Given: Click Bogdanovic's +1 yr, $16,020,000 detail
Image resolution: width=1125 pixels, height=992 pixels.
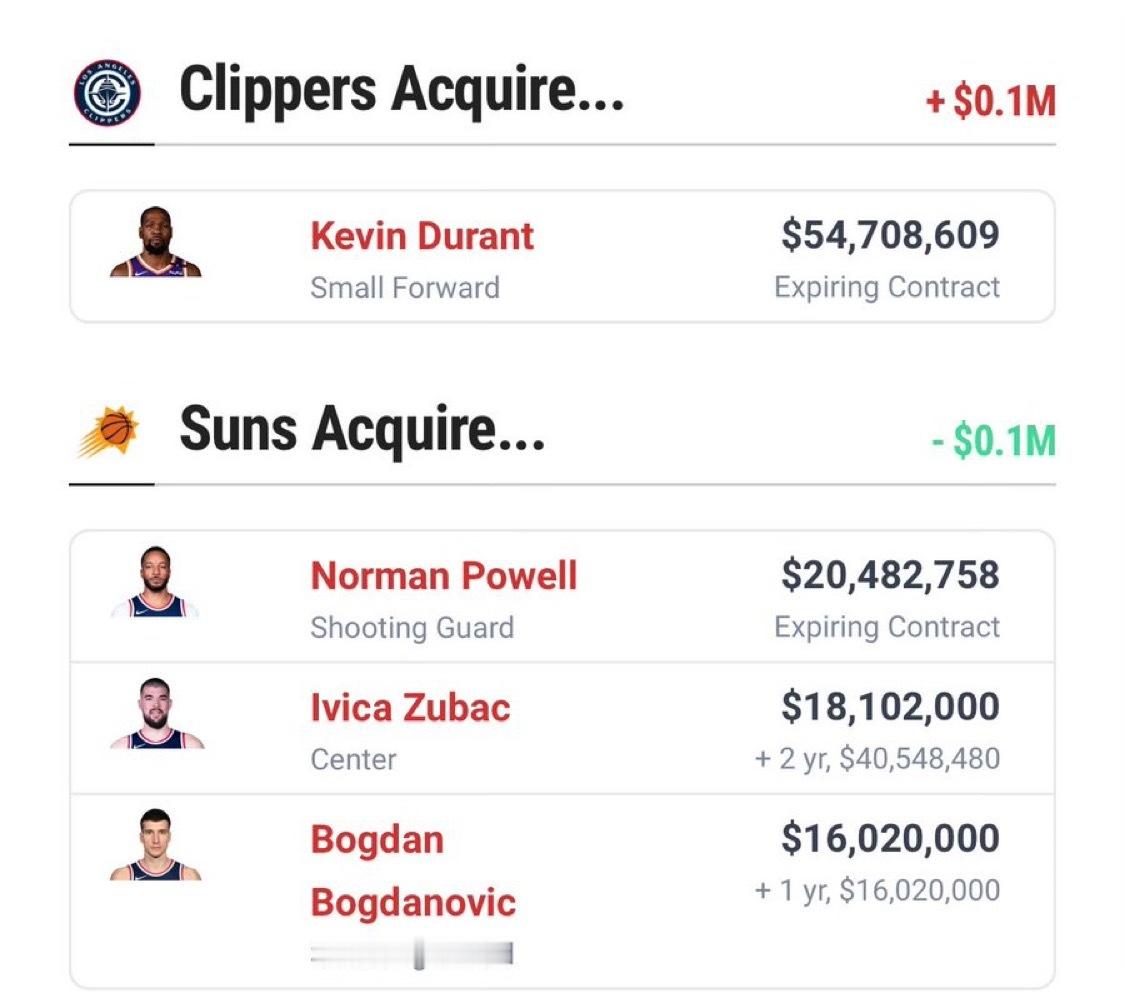Looking at the screenshot, I should pos(877,890).
